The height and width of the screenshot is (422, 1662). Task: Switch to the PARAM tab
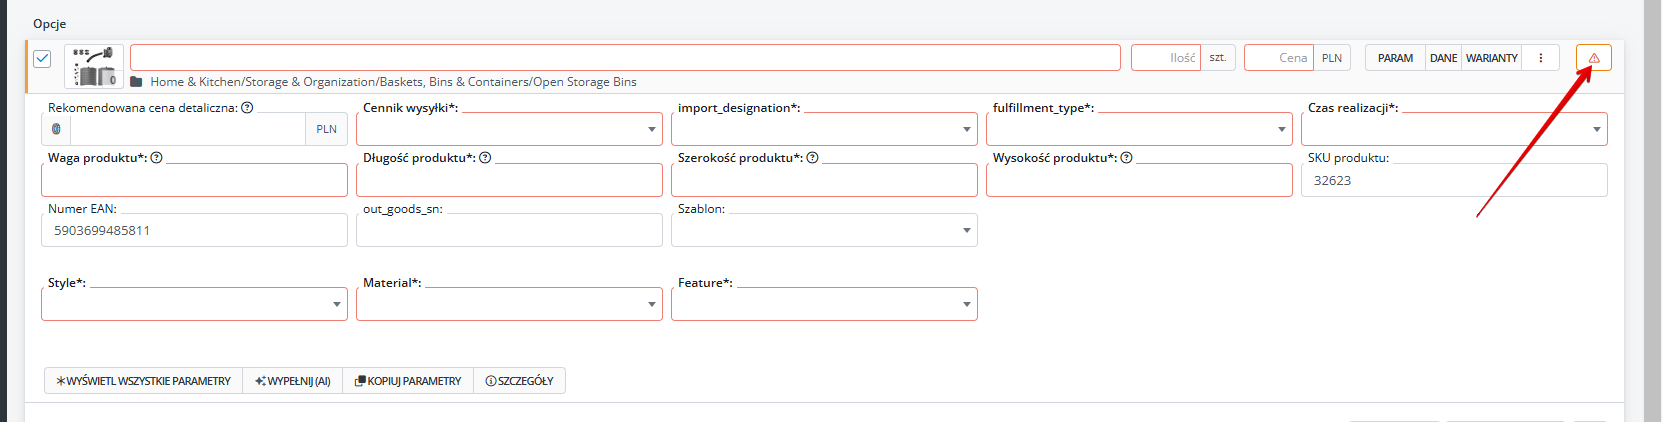coord(1395,58)
